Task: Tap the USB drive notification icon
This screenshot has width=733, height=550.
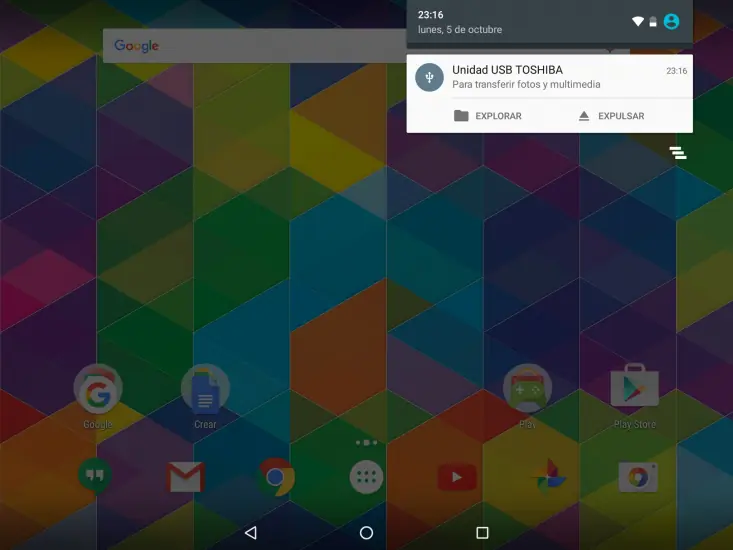Action: tap(429, 77)
